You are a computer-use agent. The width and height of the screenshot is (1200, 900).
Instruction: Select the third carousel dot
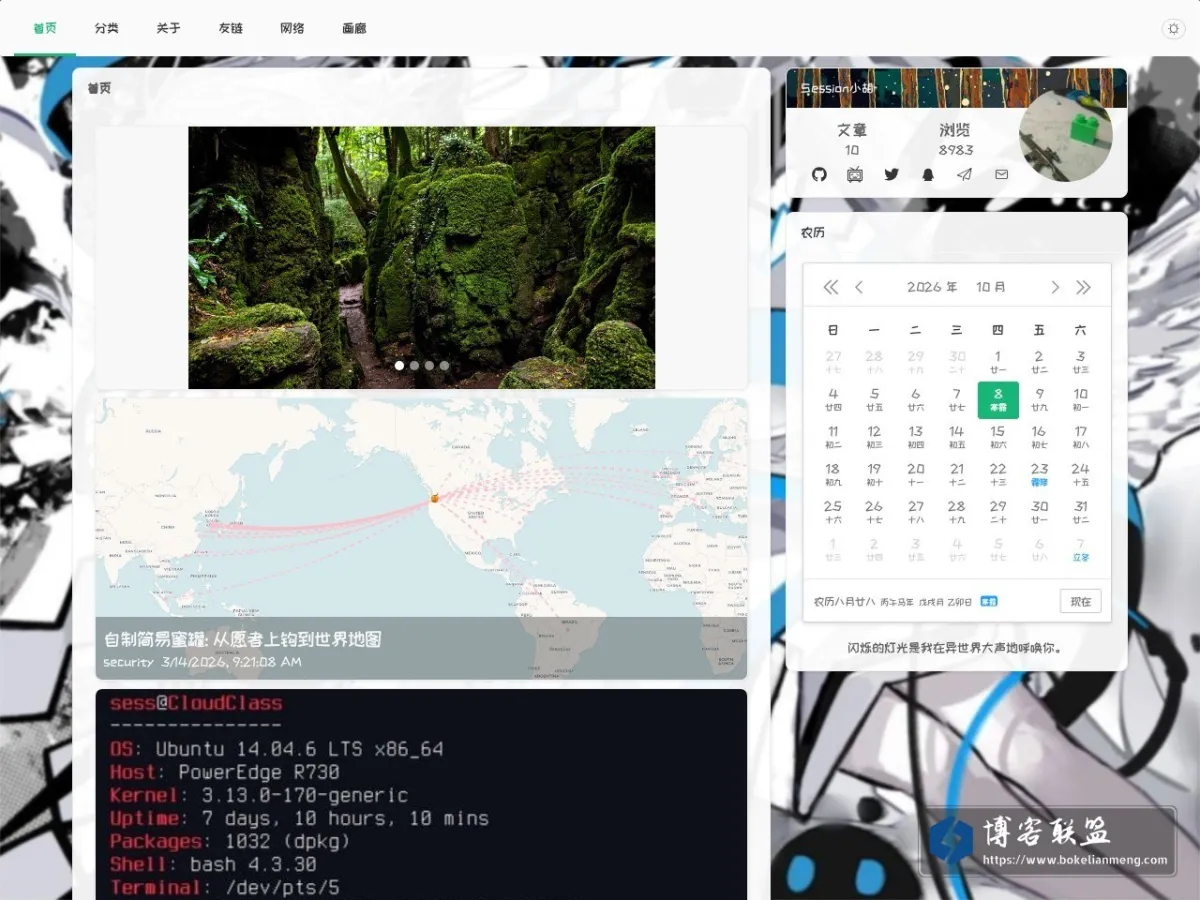click(430, 366)
